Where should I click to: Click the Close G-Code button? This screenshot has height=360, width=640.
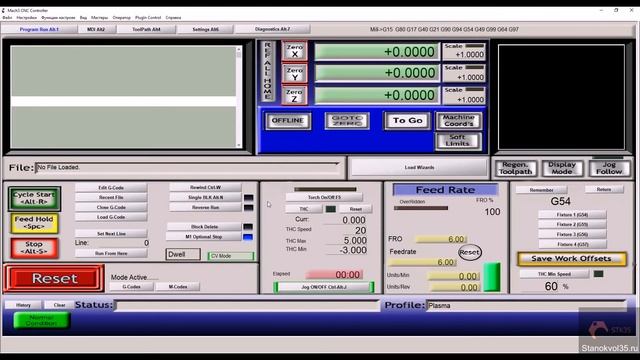(x=111, y=207)
